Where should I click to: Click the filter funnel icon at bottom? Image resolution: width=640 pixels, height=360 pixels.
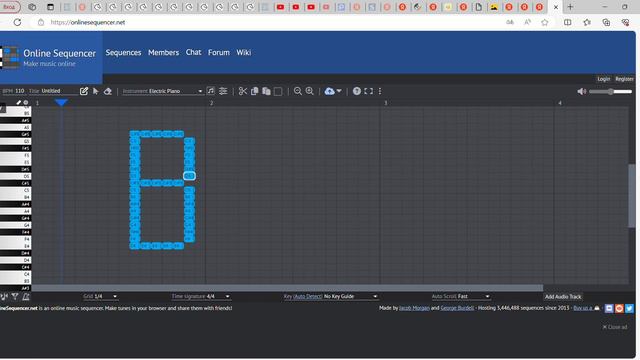coord(15,297)
